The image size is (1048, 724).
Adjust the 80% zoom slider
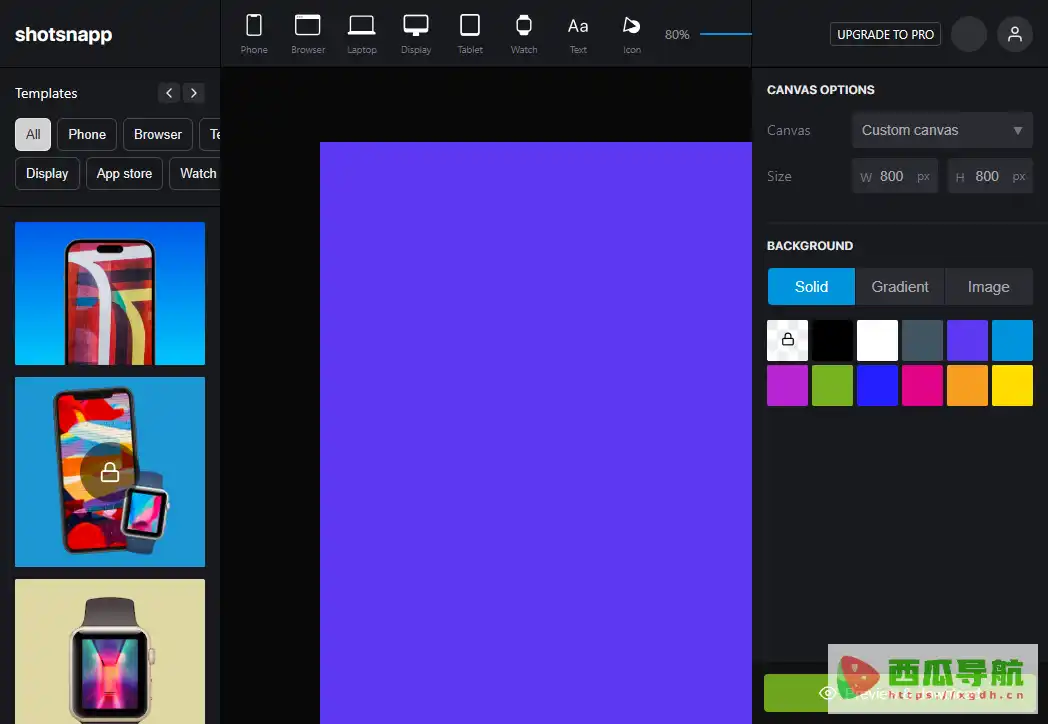pos(725,34)
